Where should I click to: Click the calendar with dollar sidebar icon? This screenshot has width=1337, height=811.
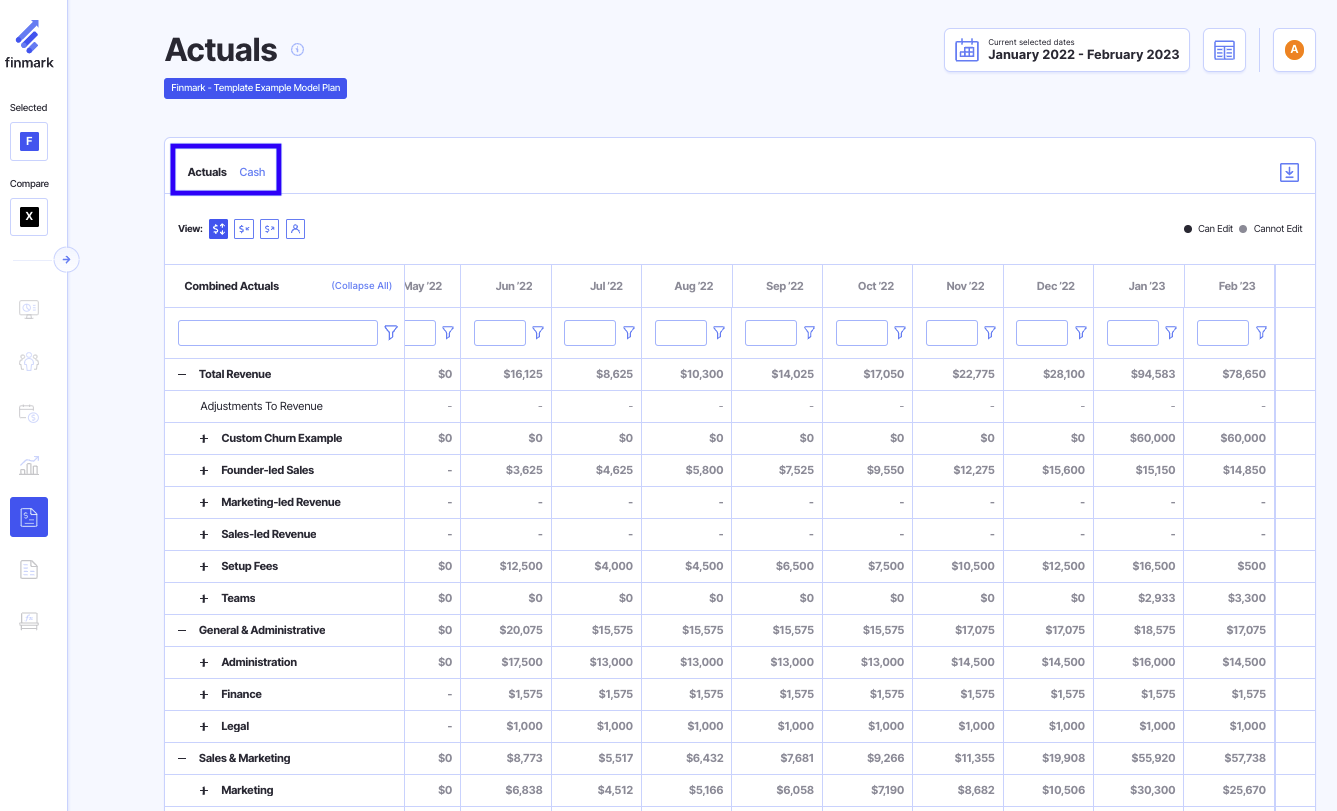click(29, 413)
